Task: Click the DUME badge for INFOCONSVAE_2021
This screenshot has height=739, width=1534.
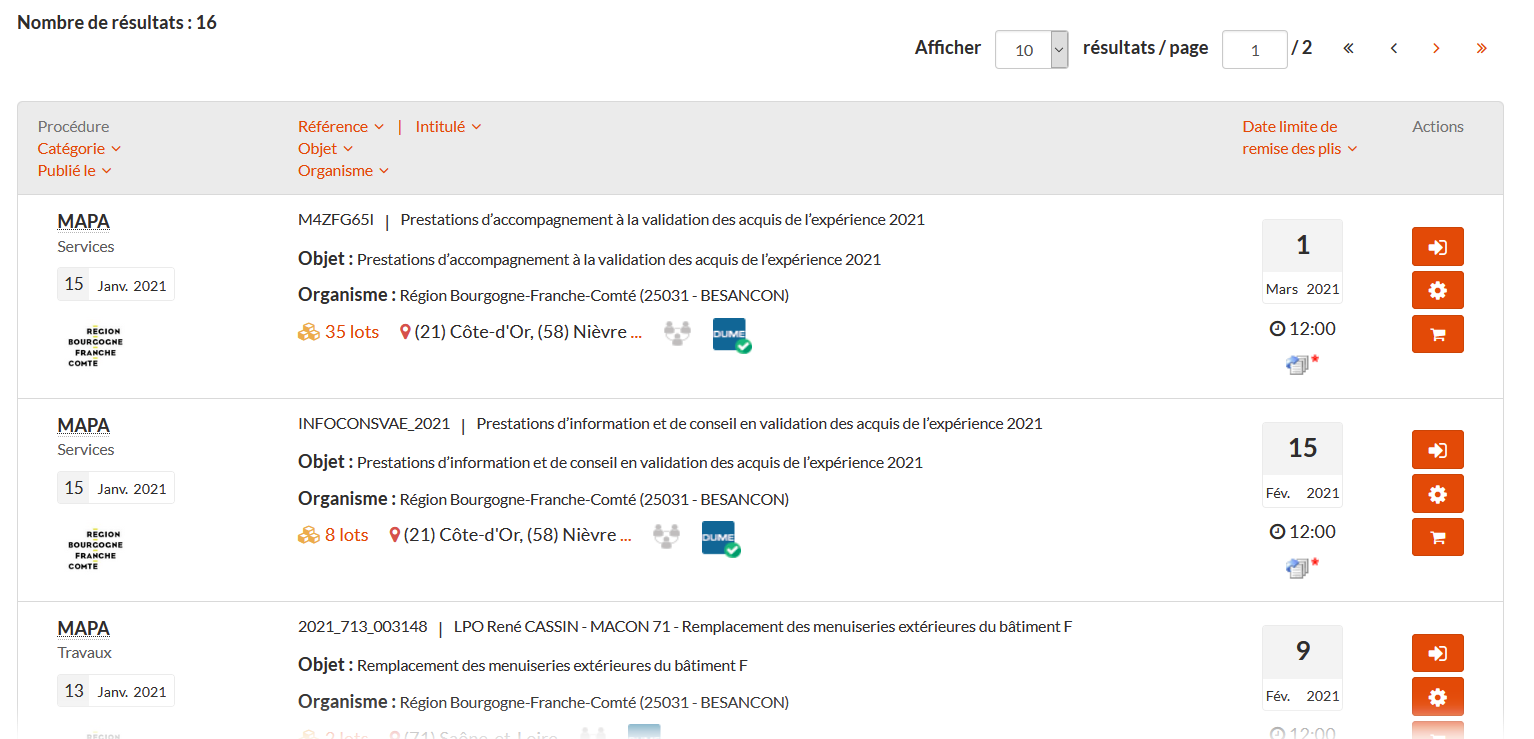Action: [x=720, y=538]
